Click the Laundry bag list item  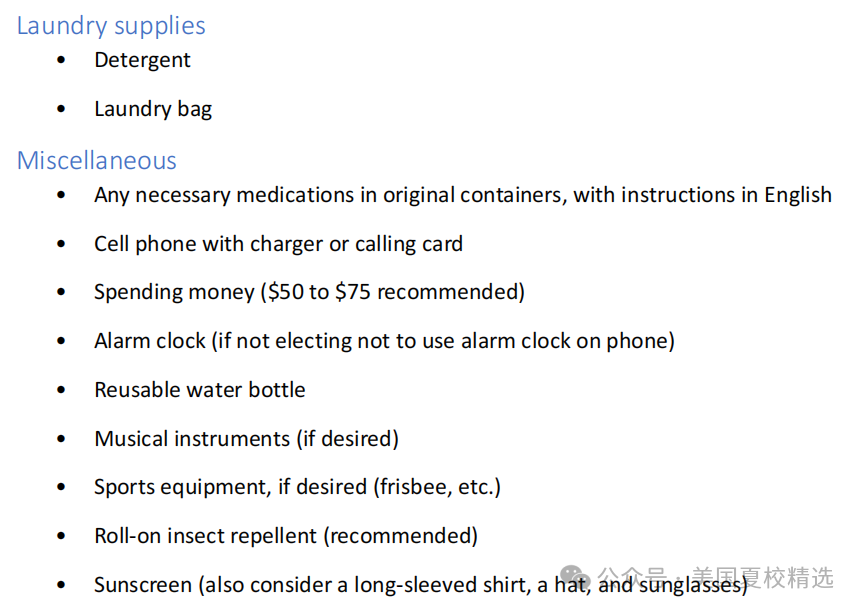click(153, 109)
